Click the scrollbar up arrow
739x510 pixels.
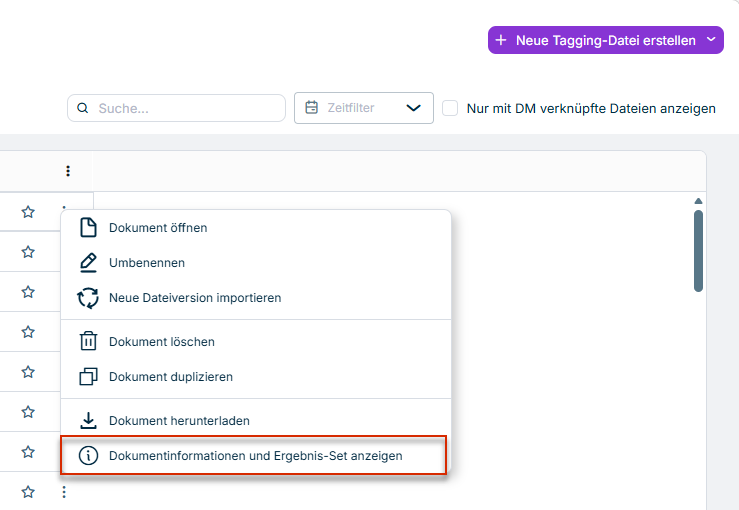698,201
